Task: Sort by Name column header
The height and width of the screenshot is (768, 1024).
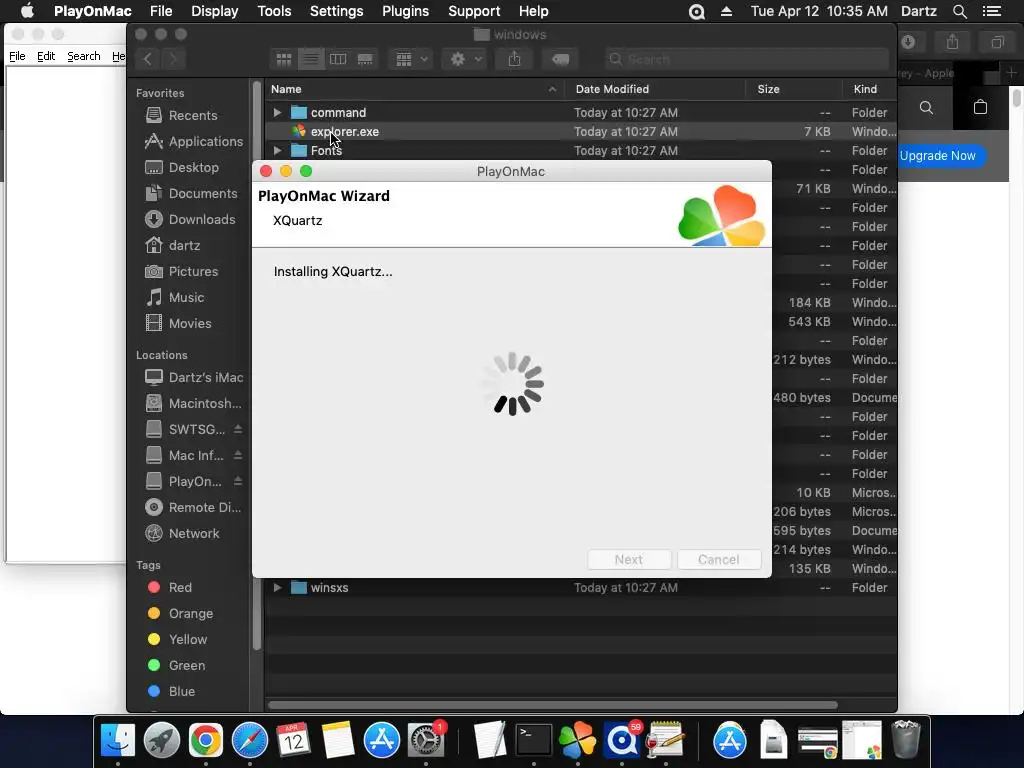Action: (415, 89)
